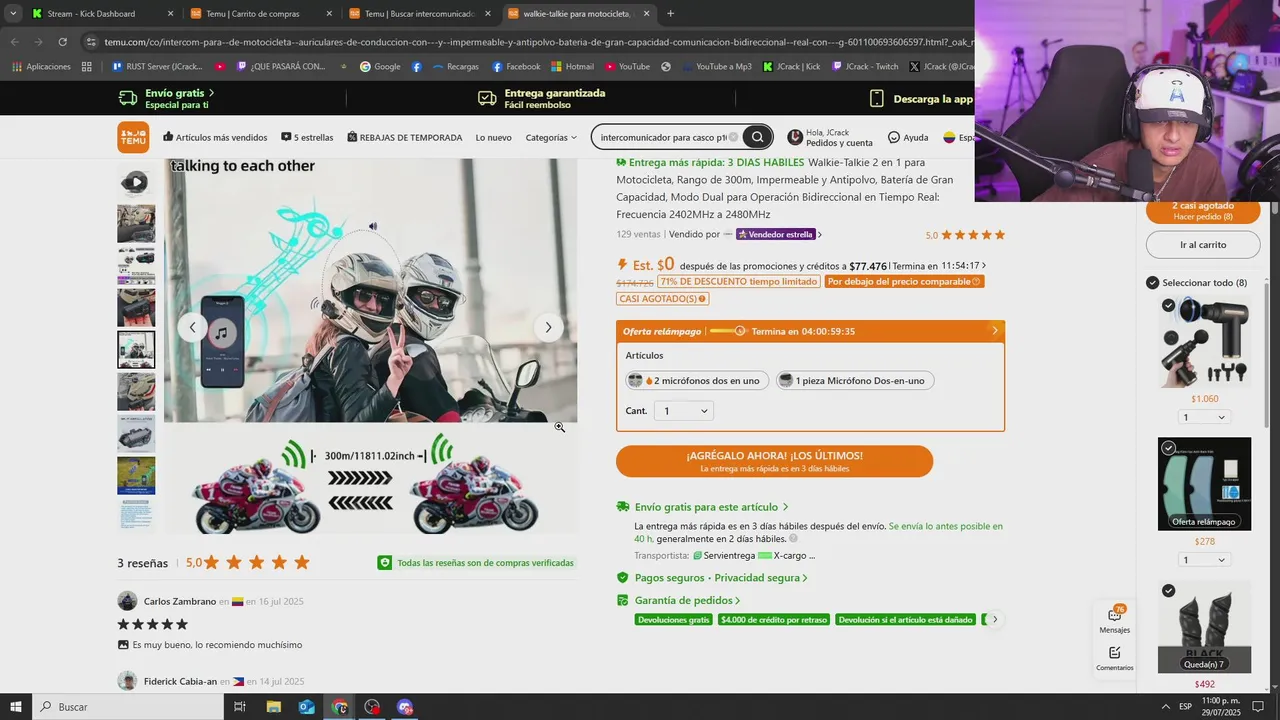This screenshot has height=720, width=1280.
Task: Click Windows taskbar Buscar search box
Action: (128, 707)
